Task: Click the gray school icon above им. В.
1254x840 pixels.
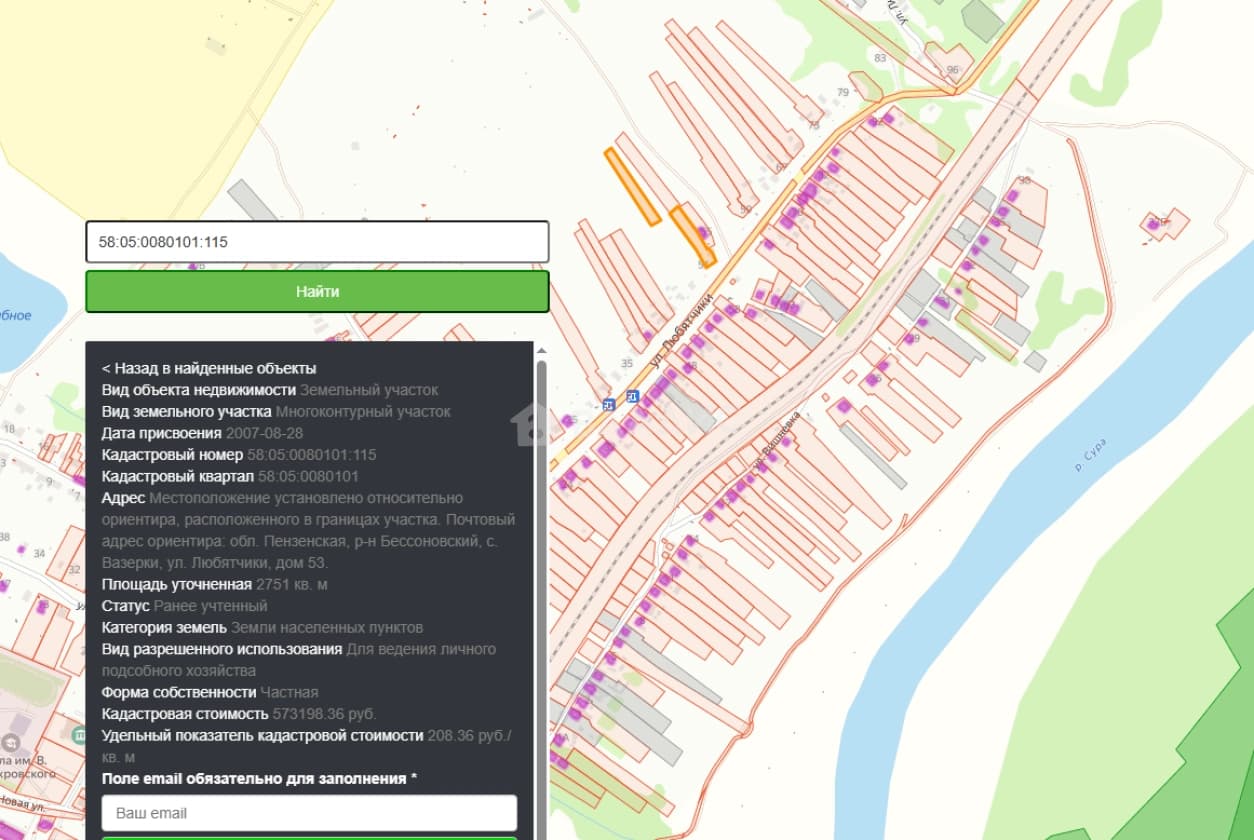Action: pos(11,744)
